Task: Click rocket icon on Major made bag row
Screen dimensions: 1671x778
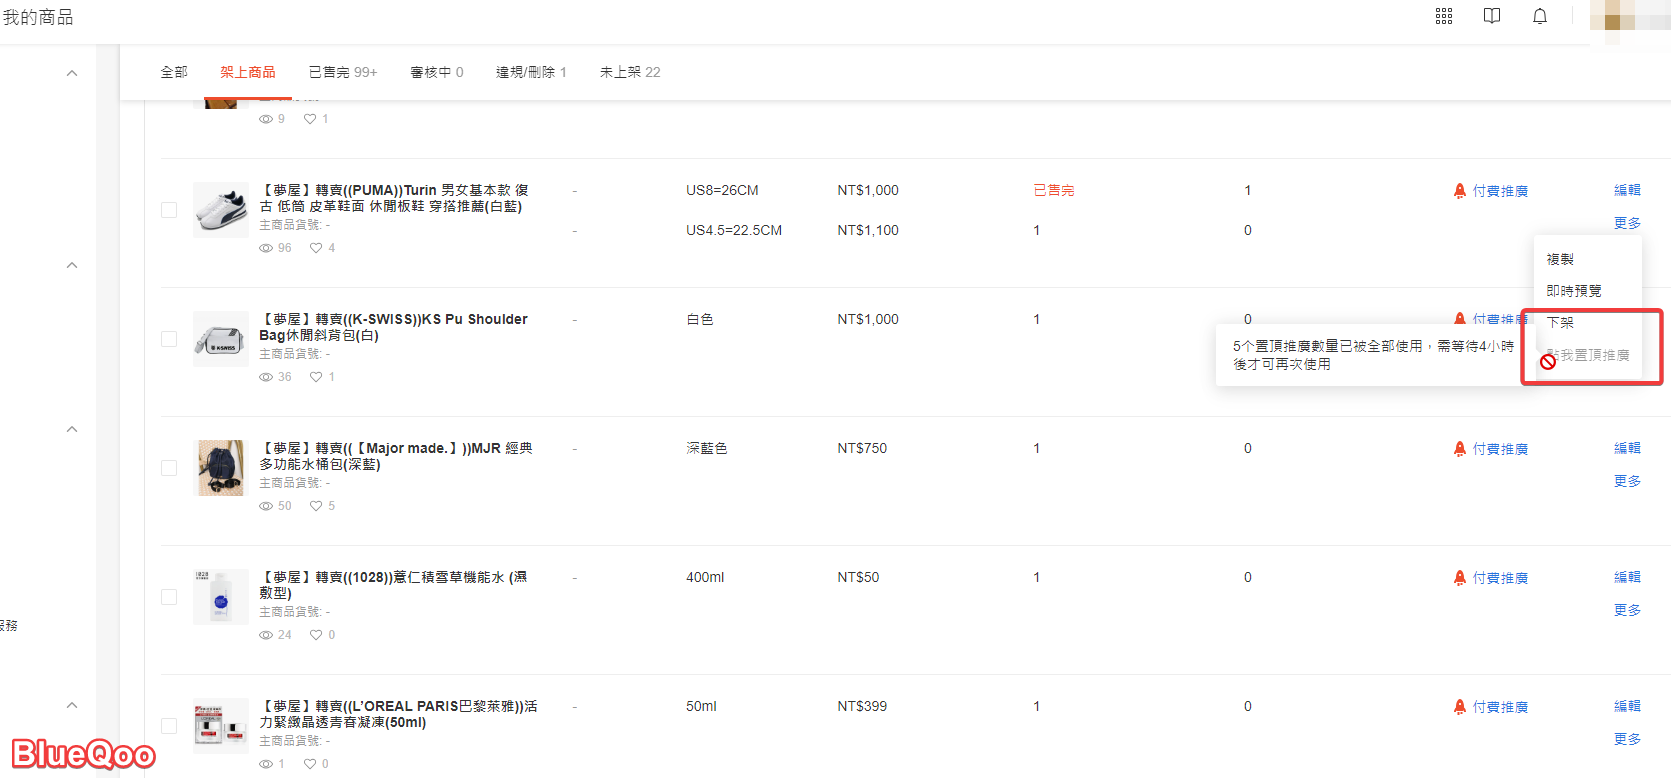Action: pyautogui.click(x=1459, y=449)
